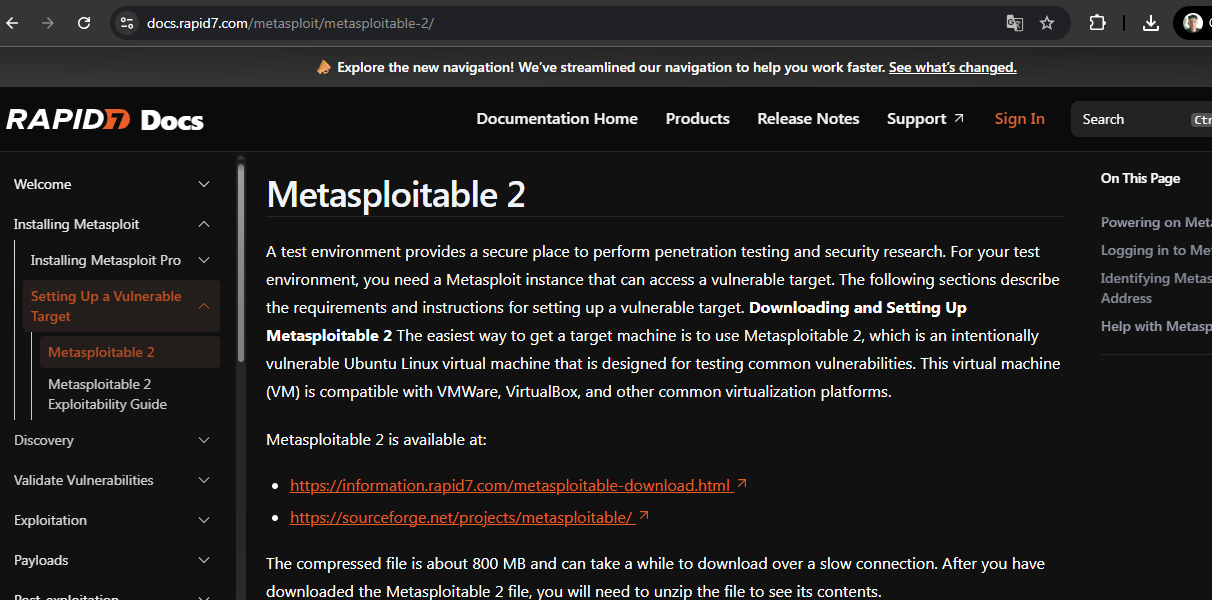Screen dimensions: 1212x600
Task: Collapse the Installing Metasploit section
Action: [204, 224]
